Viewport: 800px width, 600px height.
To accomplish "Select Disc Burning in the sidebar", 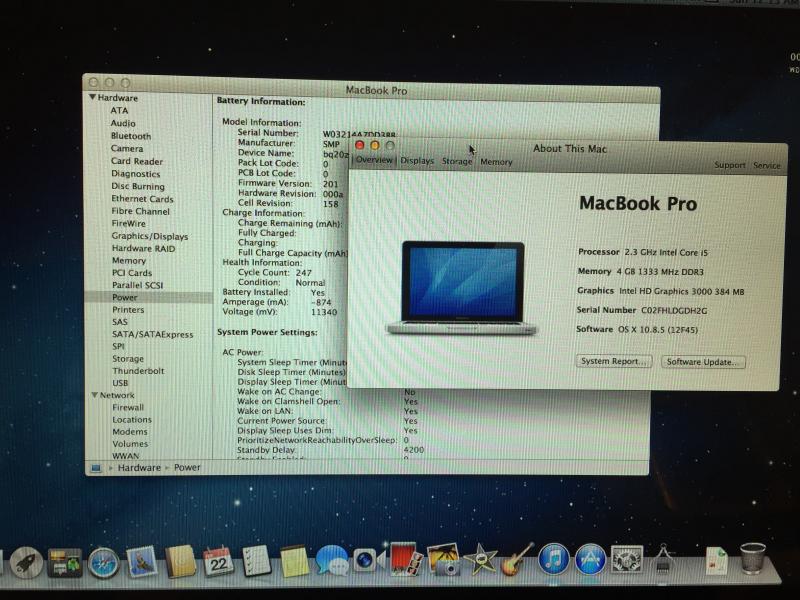I will click(x=138, y=186).
